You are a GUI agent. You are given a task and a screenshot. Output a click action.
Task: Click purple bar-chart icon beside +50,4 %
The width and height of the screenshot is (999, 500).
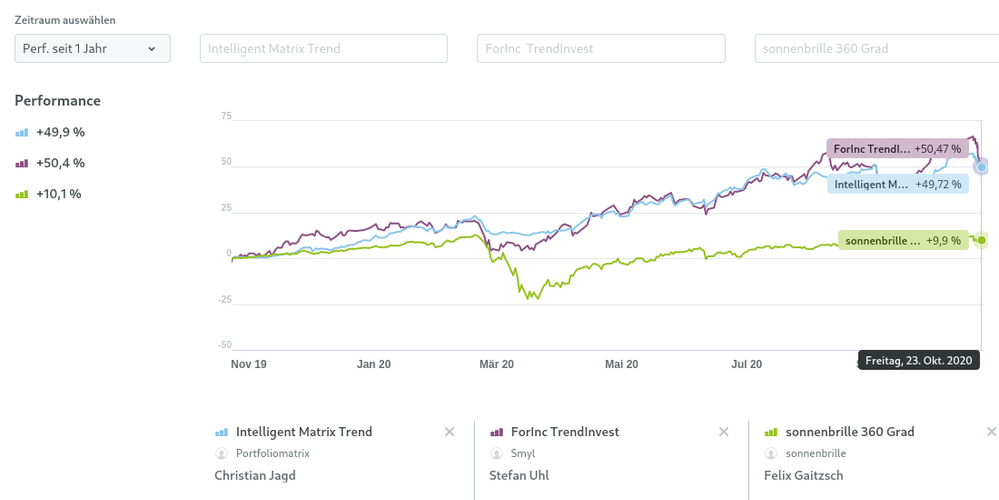pos(22,163)
